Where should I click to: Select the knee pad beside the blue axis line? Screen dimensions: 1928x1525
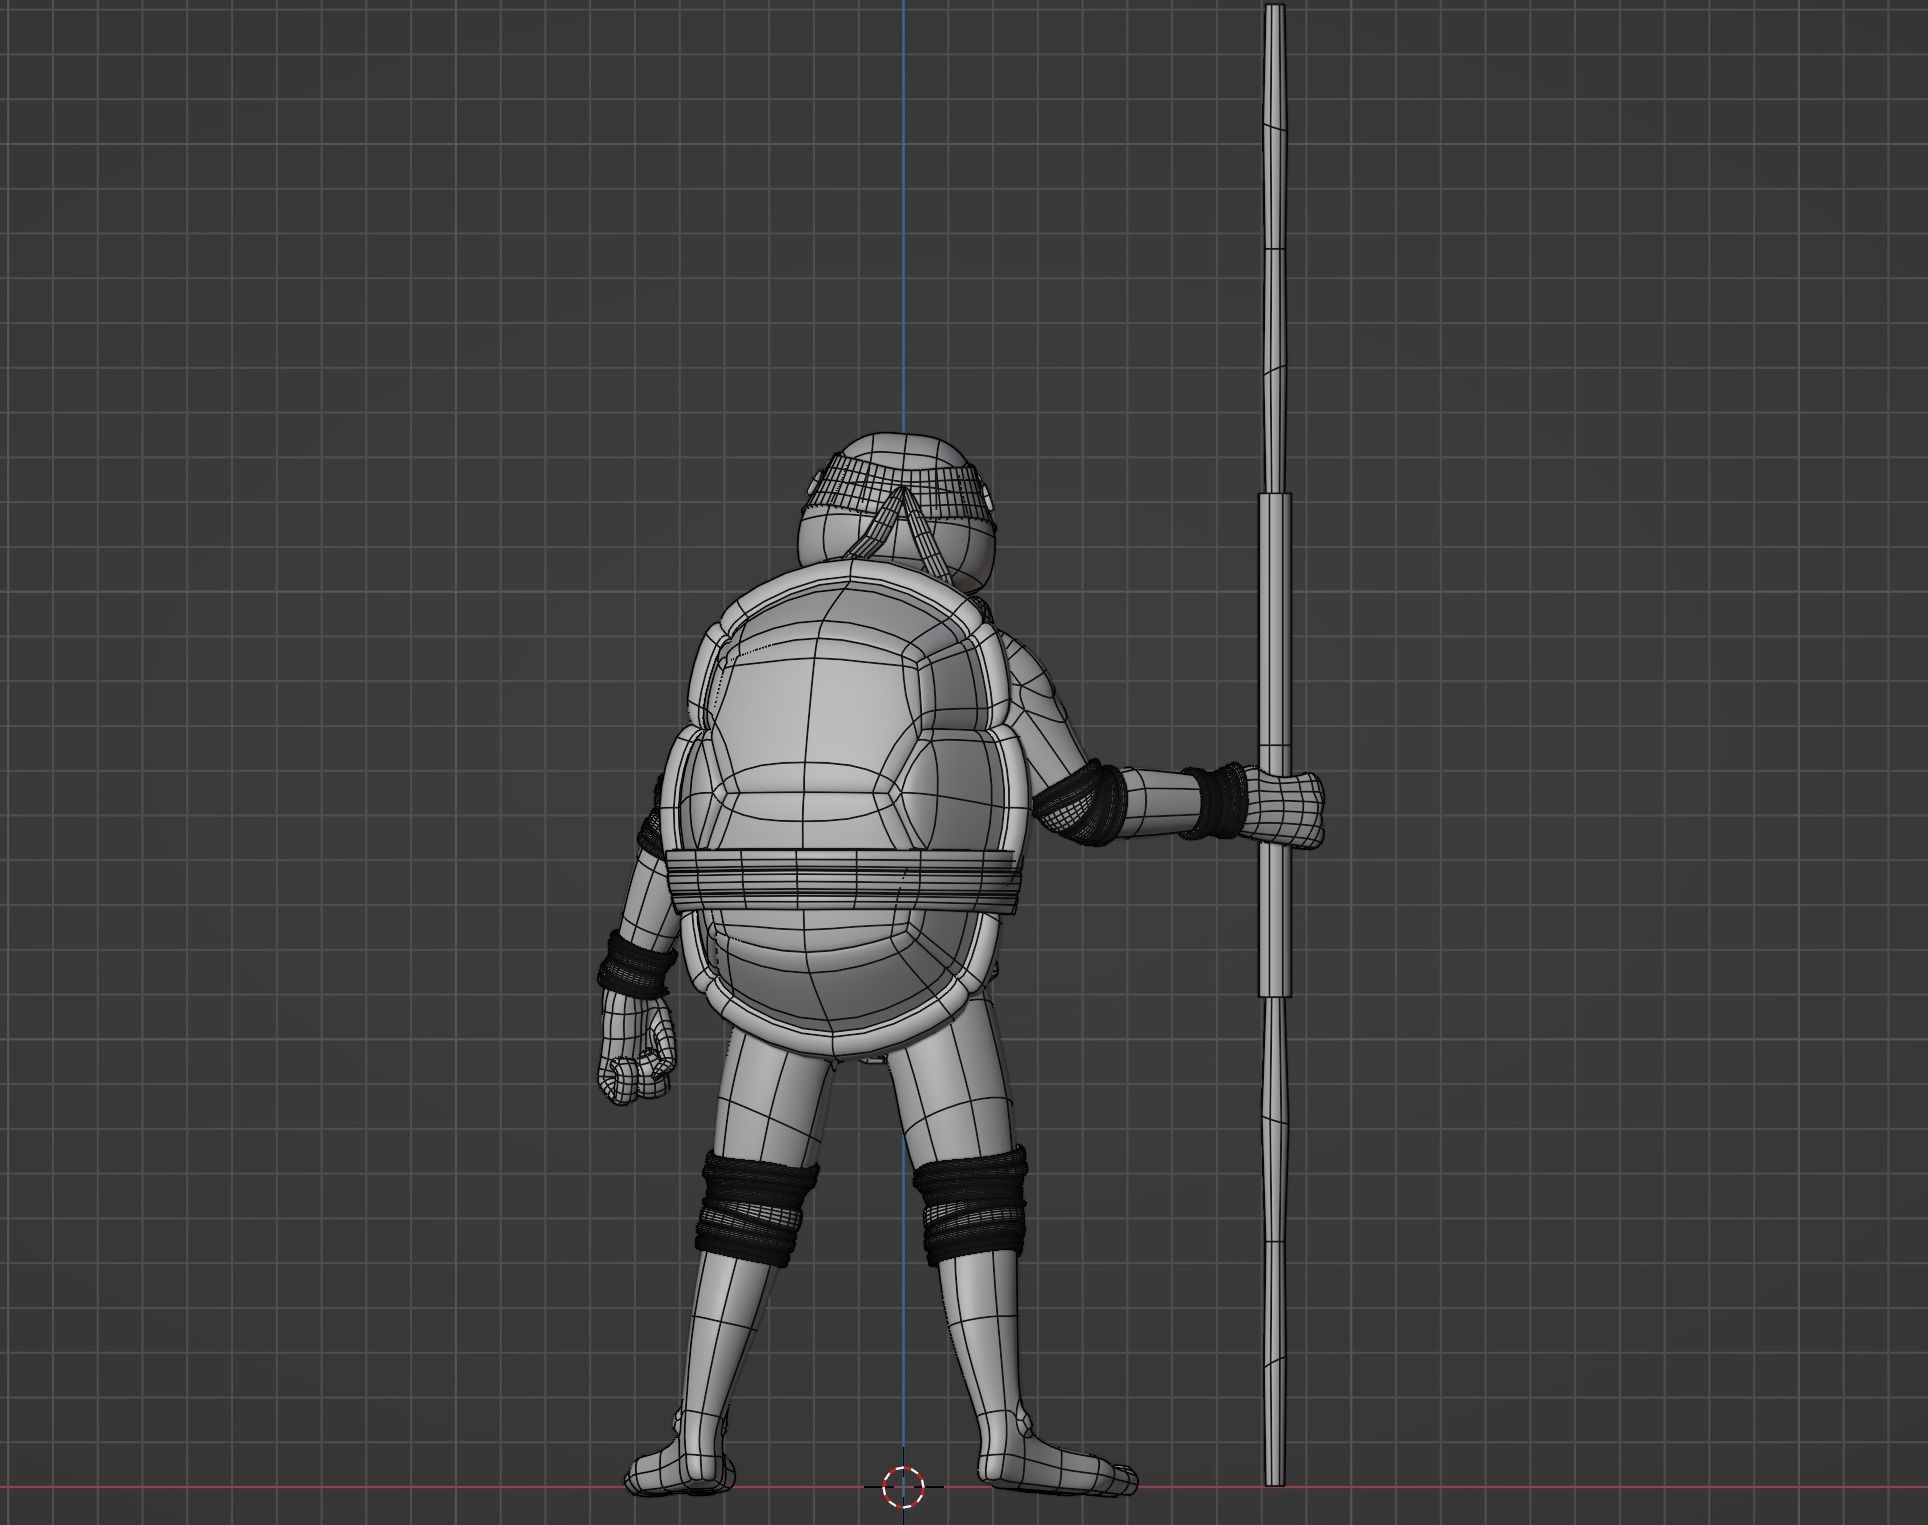point(970,1206)
